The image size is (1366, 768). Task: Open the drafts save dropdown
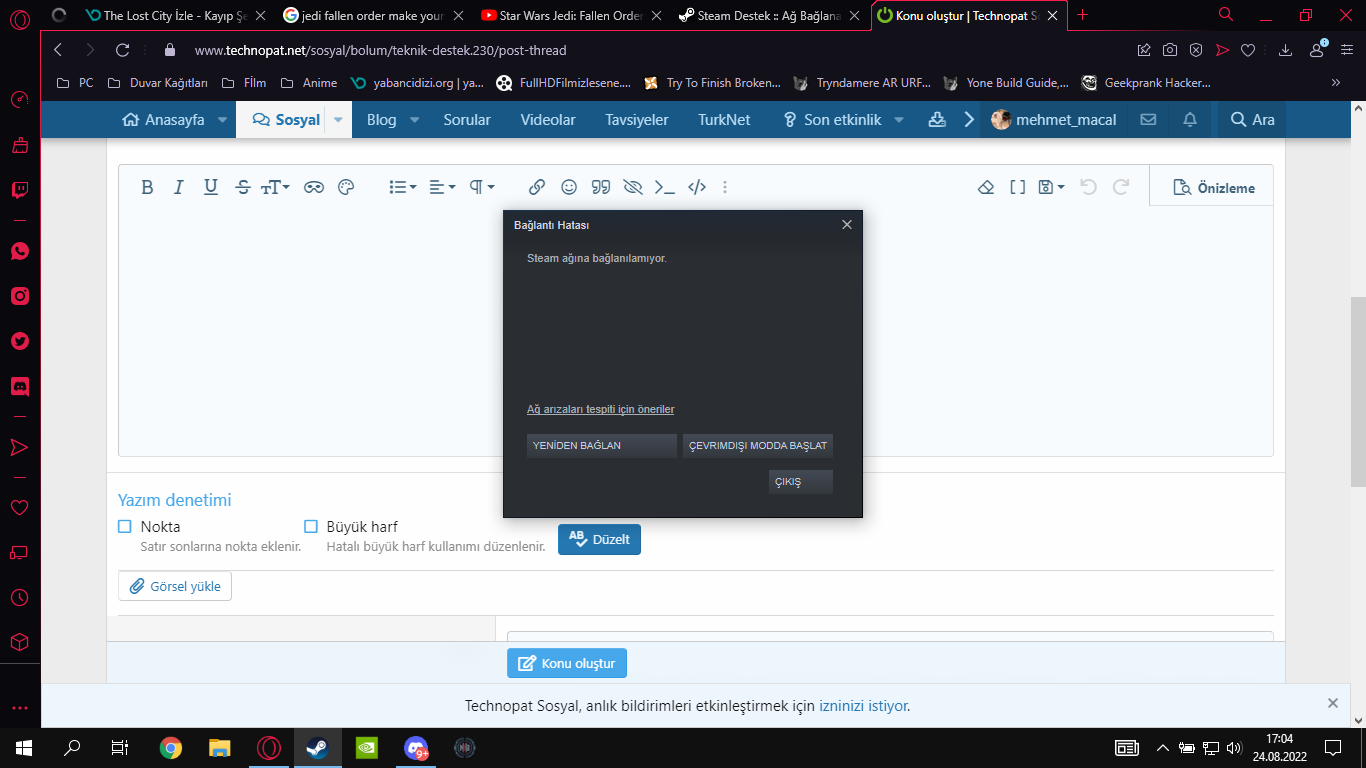[x=1051, y=187]
